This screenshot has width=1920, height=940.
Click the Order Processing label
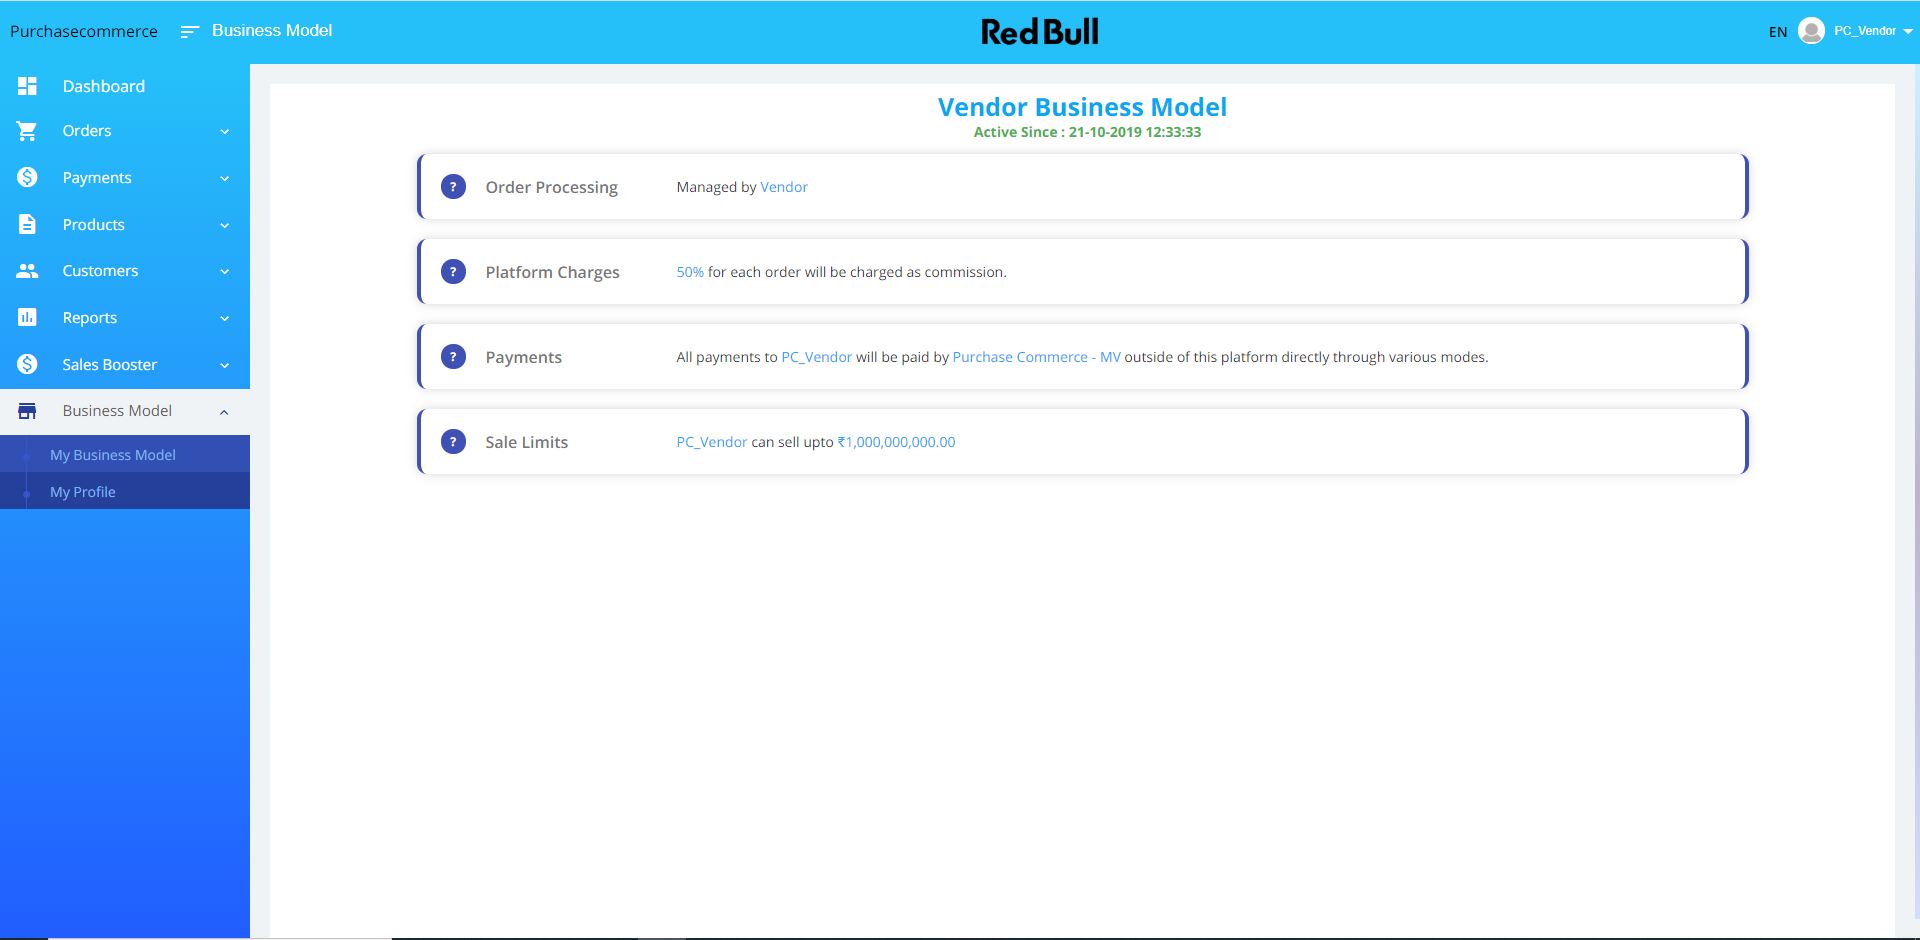coord(551,187)
